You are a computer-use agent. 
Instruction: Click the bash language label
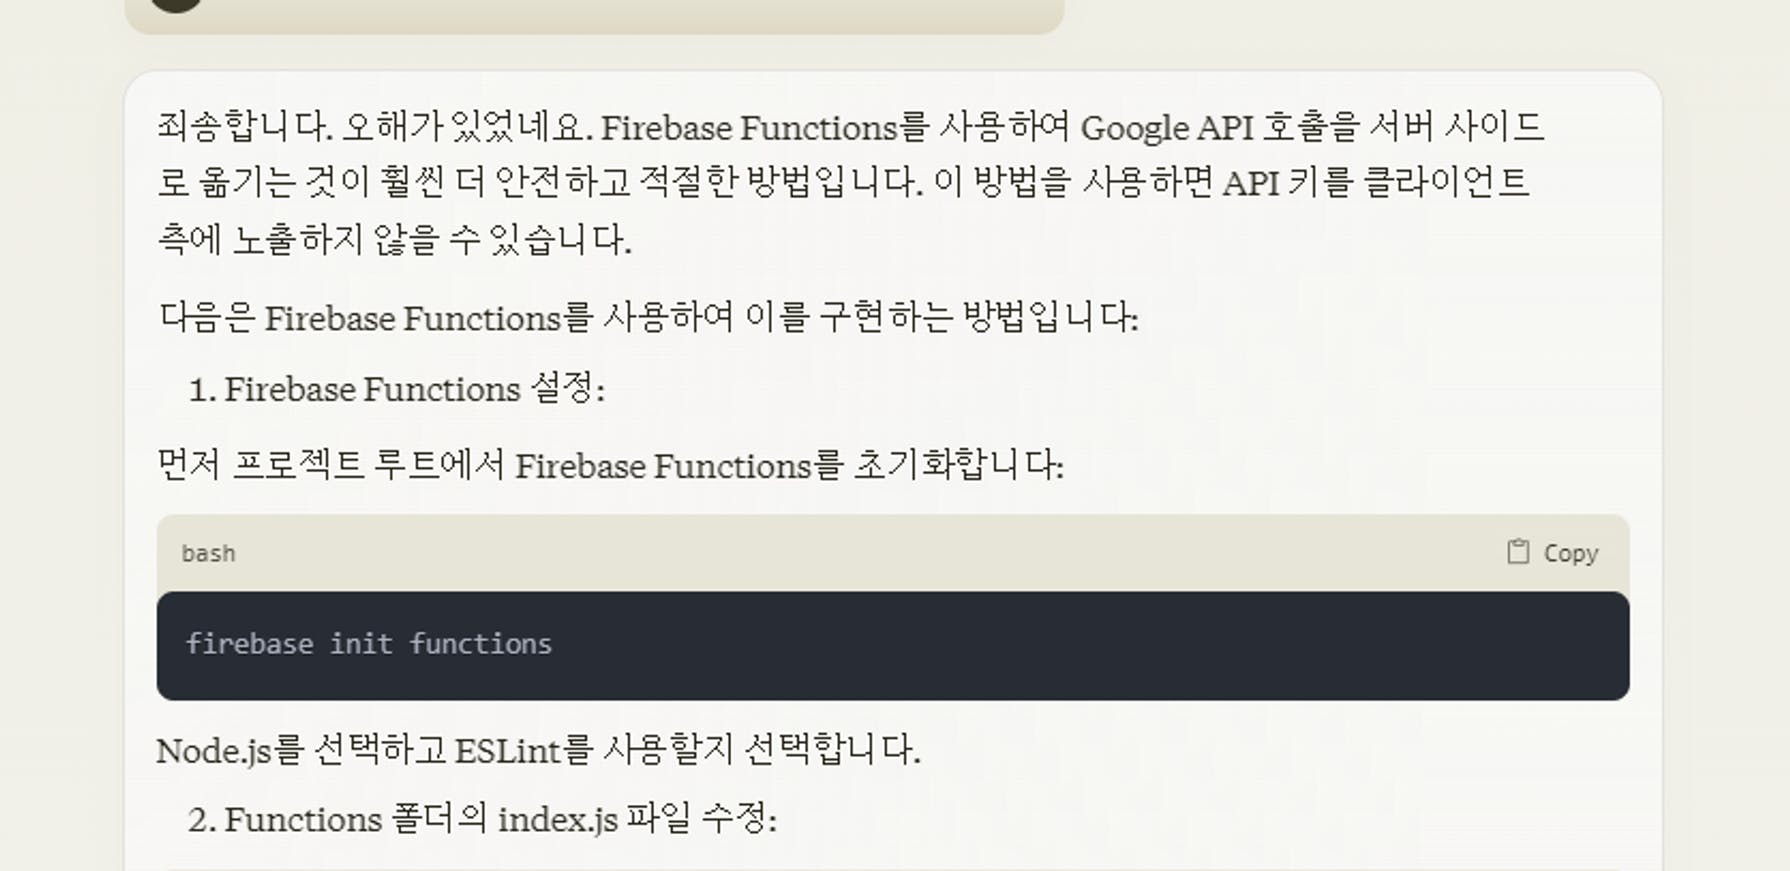[208, 553]
